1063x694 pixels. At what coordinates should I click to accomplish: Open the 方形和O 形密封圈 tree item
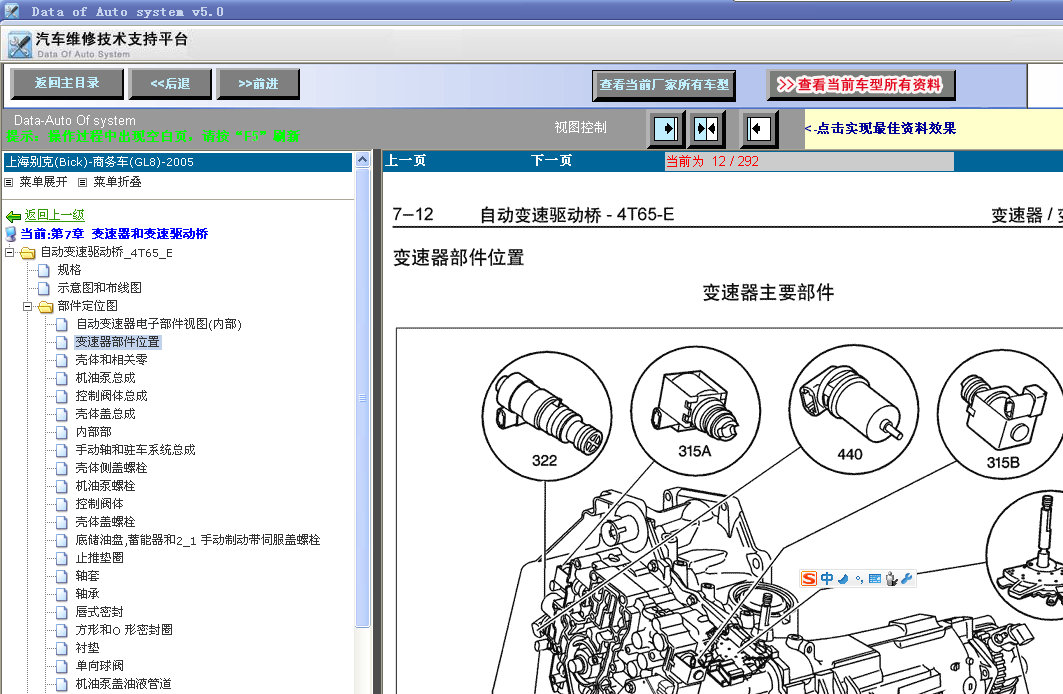pyautogui.click(x=124, y=630)
